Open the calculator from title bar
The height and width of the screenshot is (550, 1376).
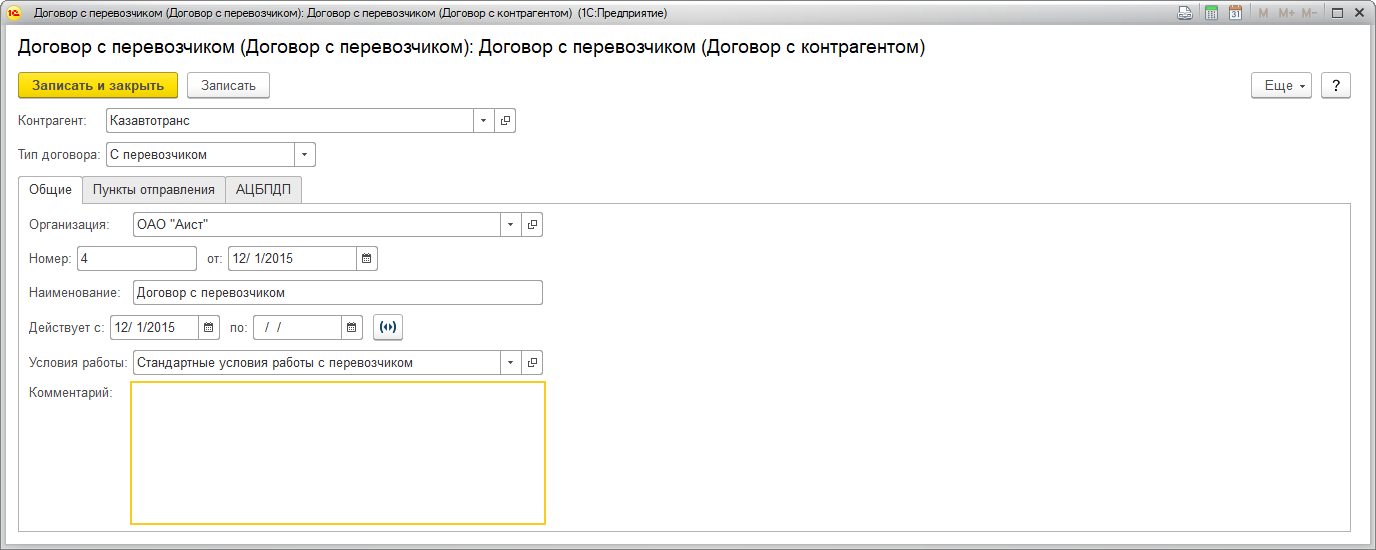click(1211, 13)
